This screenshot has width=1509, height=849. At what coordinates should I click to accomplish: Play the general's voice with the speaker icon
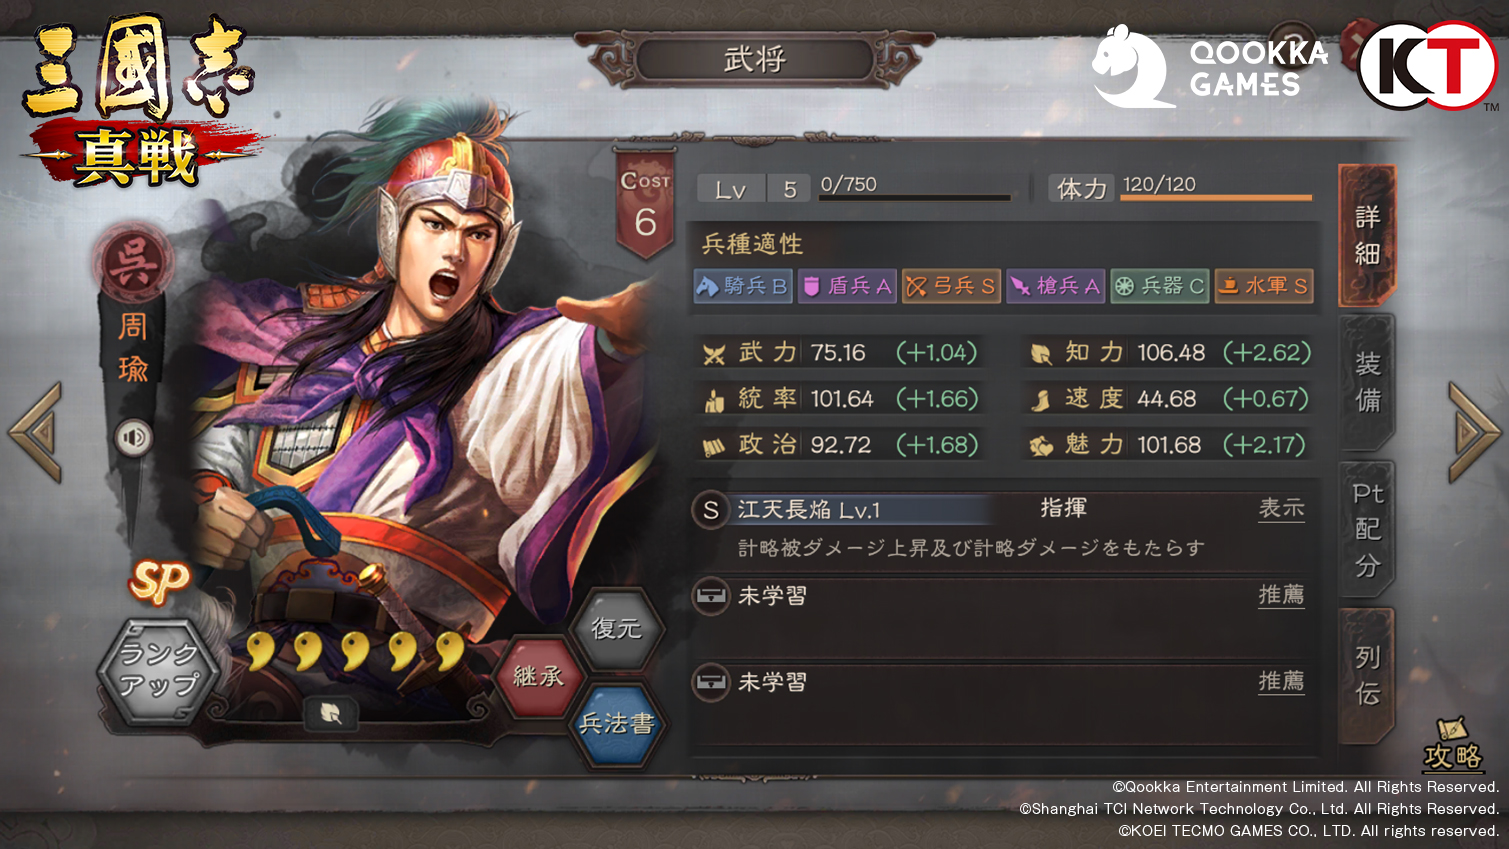[x=134, y=438]
